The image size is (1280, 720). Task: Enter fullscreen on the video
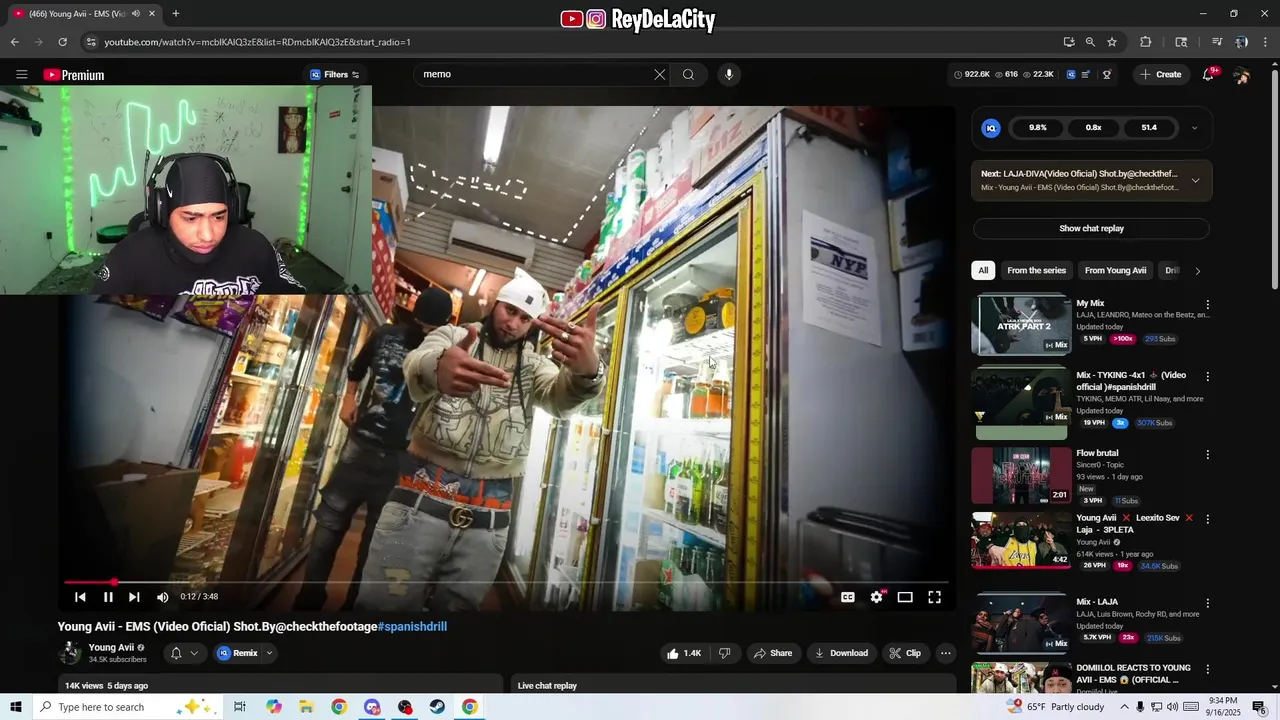tap(934, 597)
